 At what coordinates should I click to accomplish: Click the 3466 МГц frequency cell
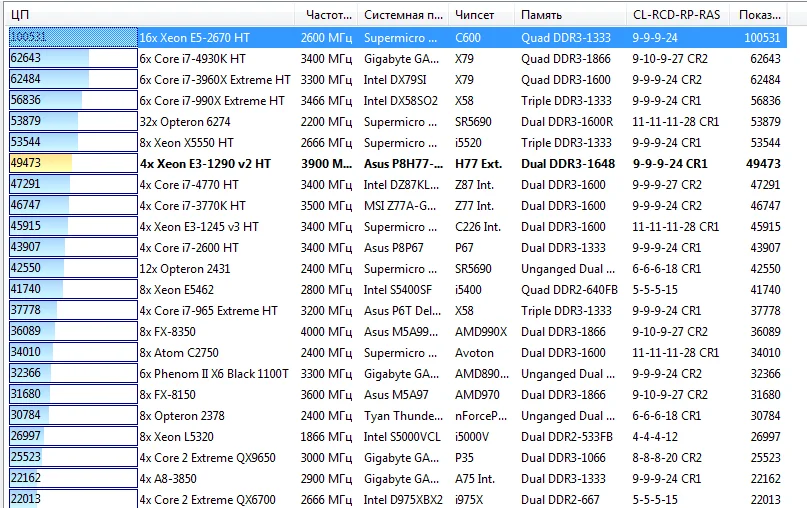click(x=326, y=101)
